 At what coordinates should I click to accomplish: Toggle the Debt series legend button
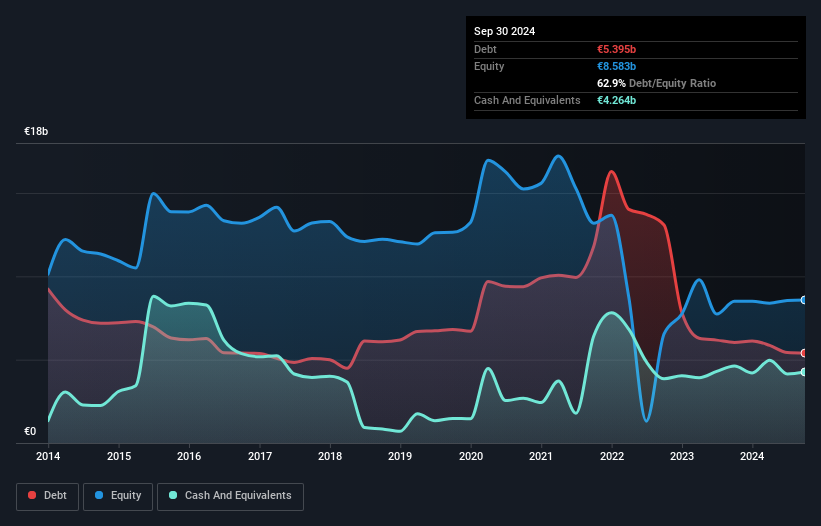(48, 496)
